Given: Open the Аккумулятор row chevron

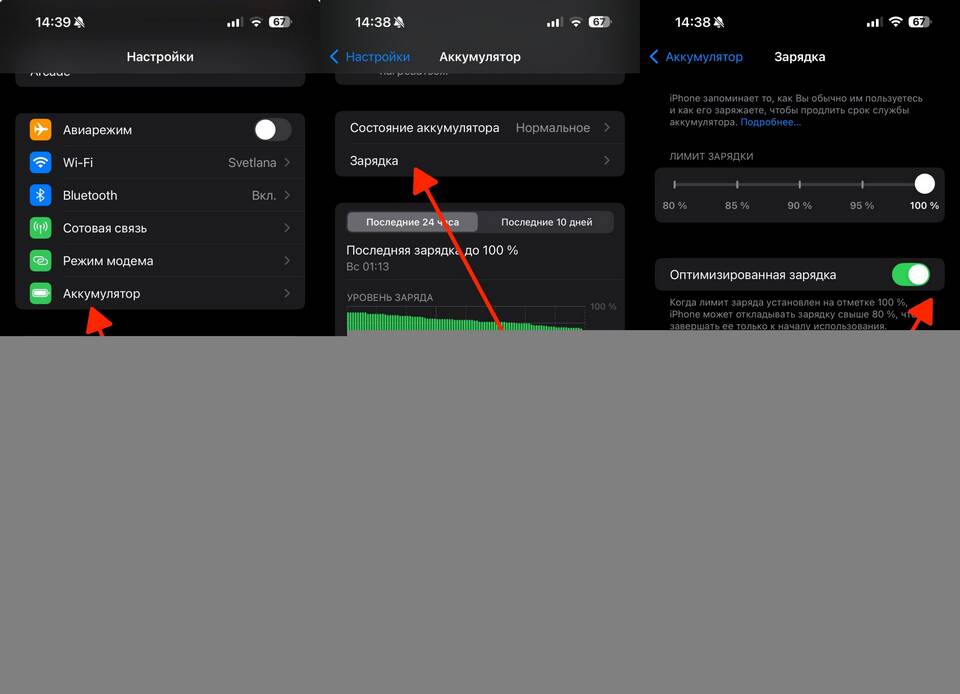Looking at the screenshot, I should tap(287, 293).
